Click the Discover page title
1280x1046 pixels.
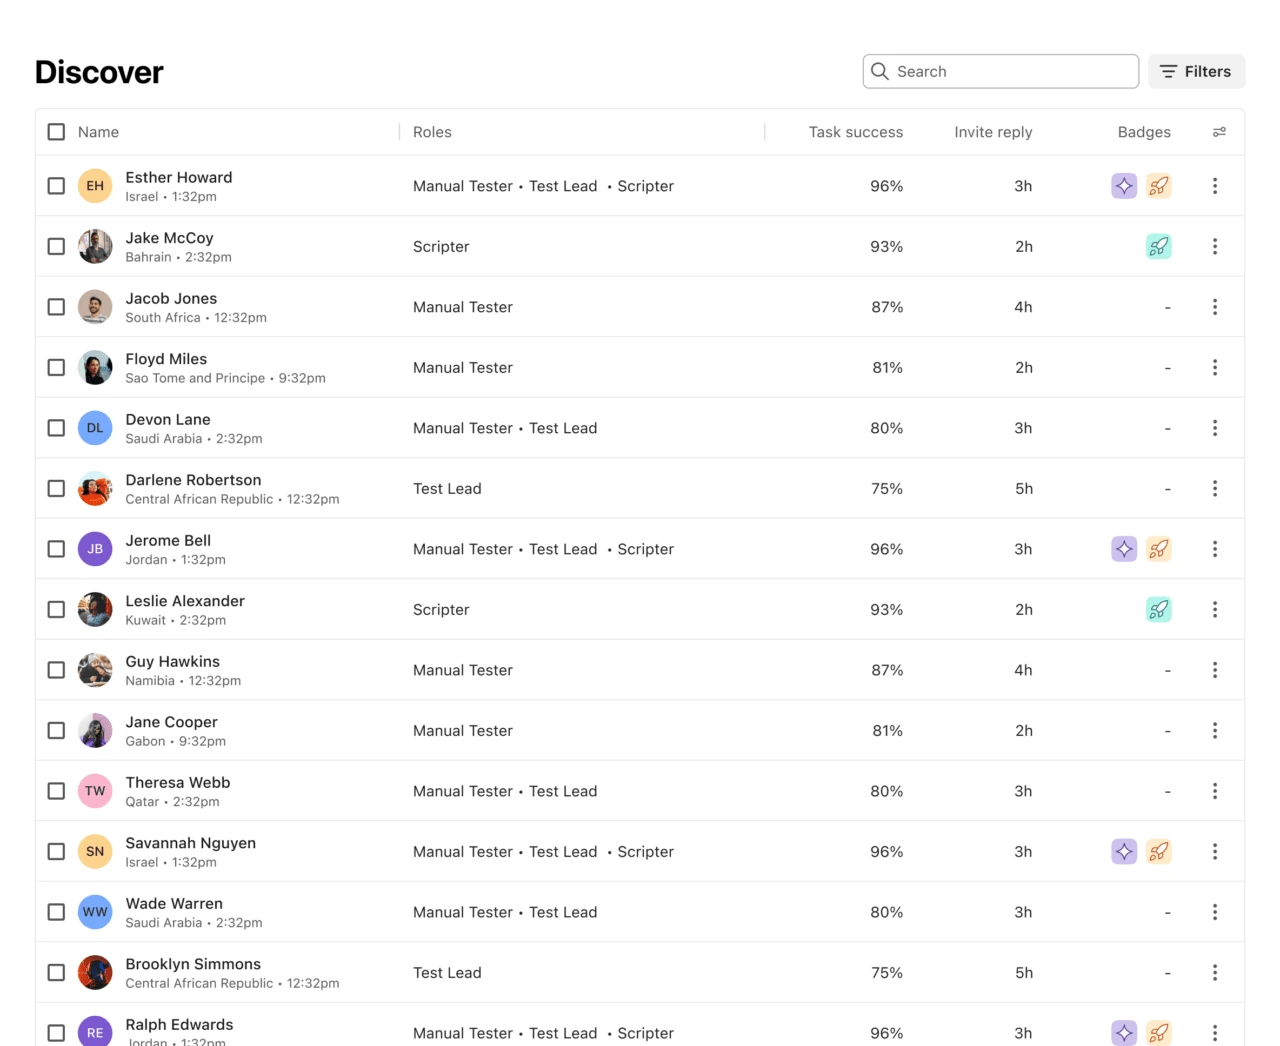[x=99, y=71]
